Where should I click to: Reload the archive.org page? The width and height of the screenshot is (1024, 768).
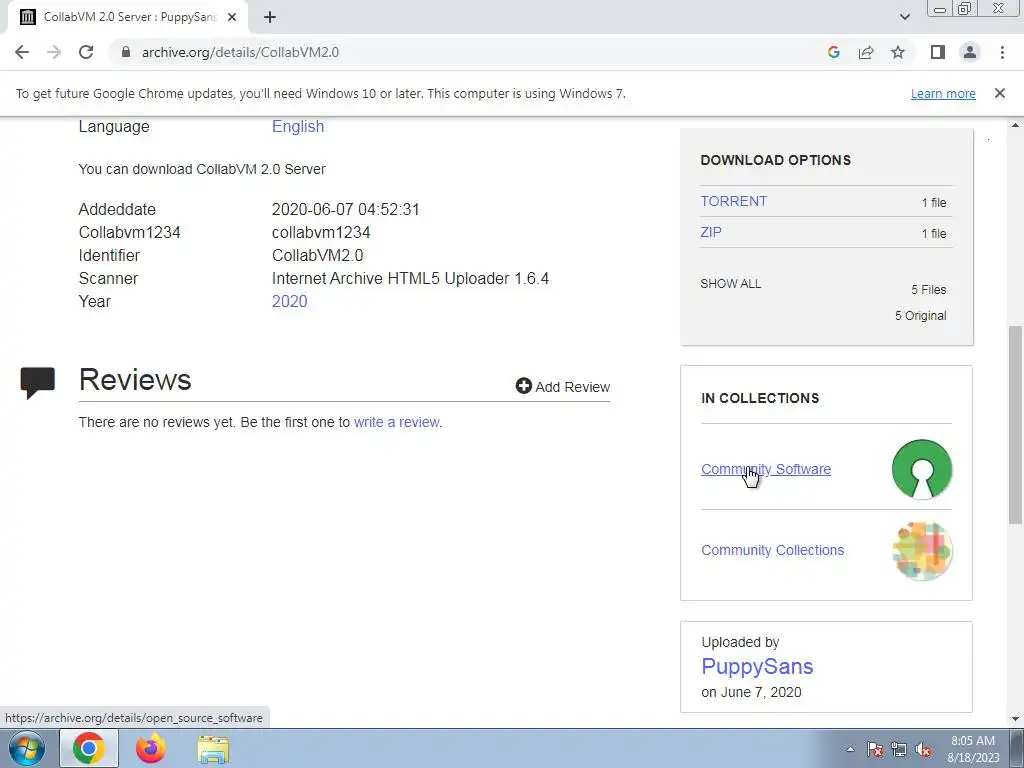[x=86, y=52]
